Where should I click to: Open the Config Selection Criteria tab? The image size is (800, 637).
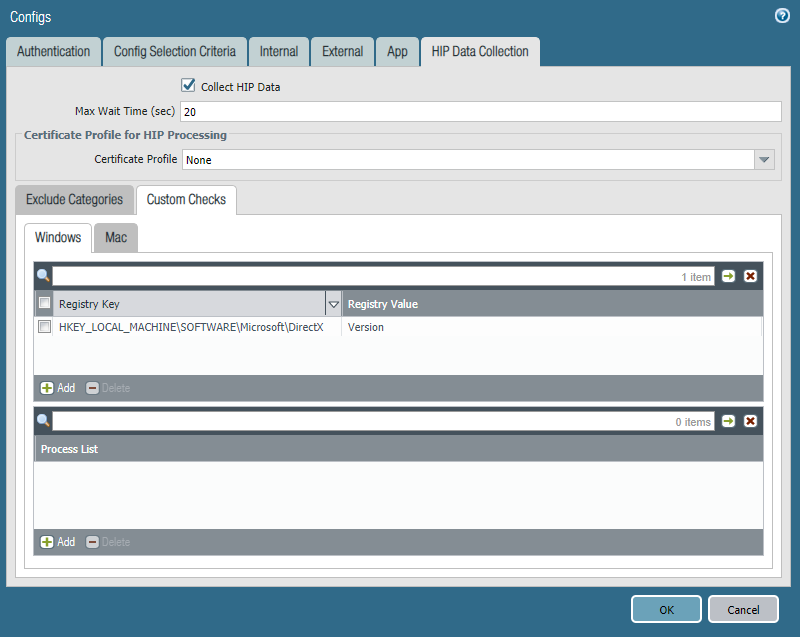coord(174,51)
